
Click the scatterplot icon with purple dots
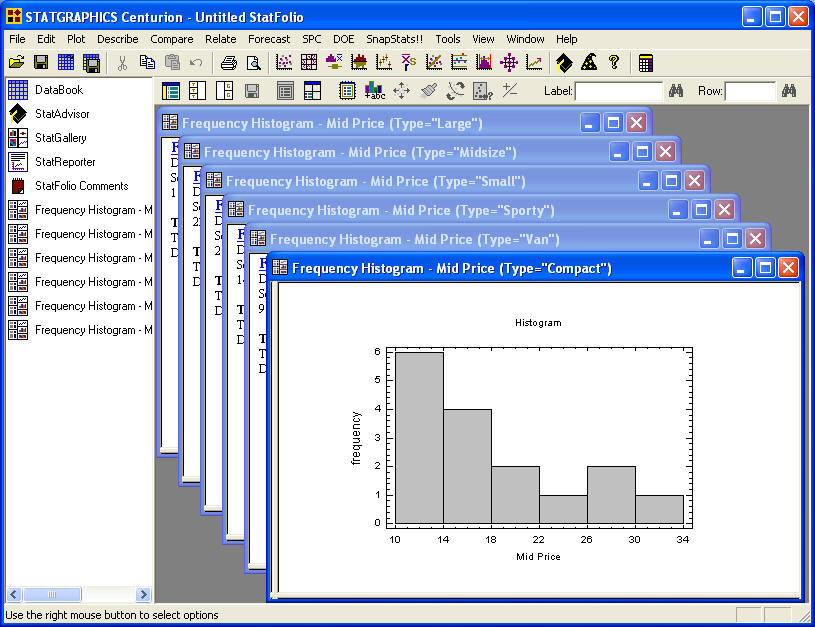point(284,63)
